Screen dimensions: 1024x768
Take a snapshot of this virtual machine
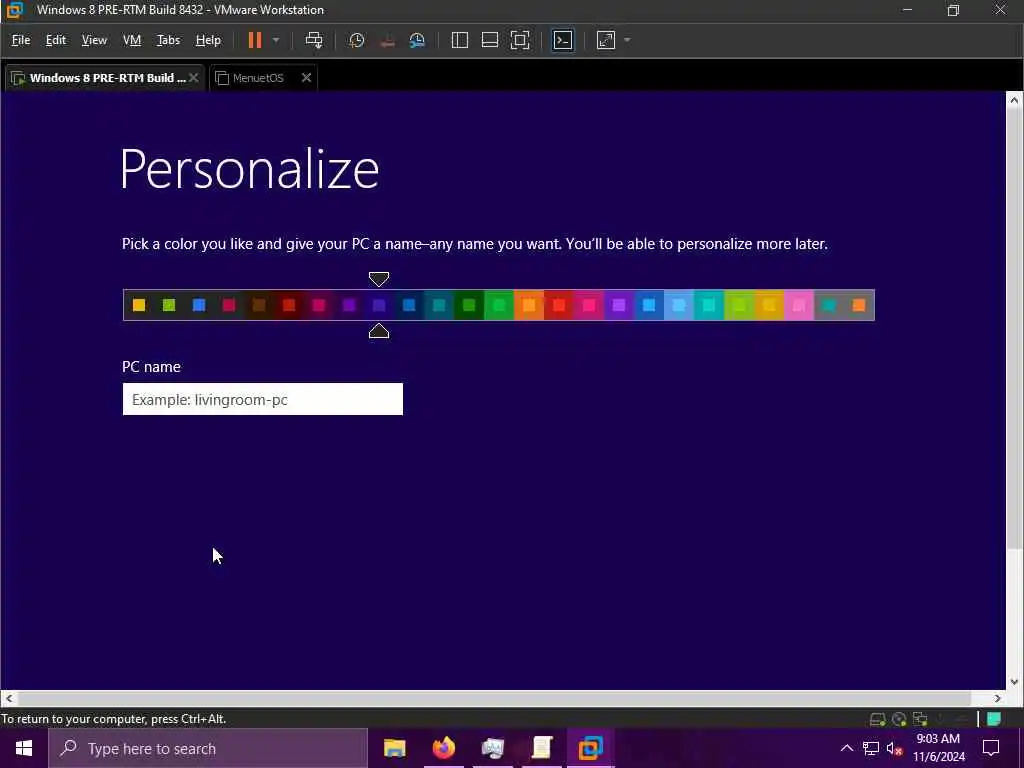pos(357,40)
